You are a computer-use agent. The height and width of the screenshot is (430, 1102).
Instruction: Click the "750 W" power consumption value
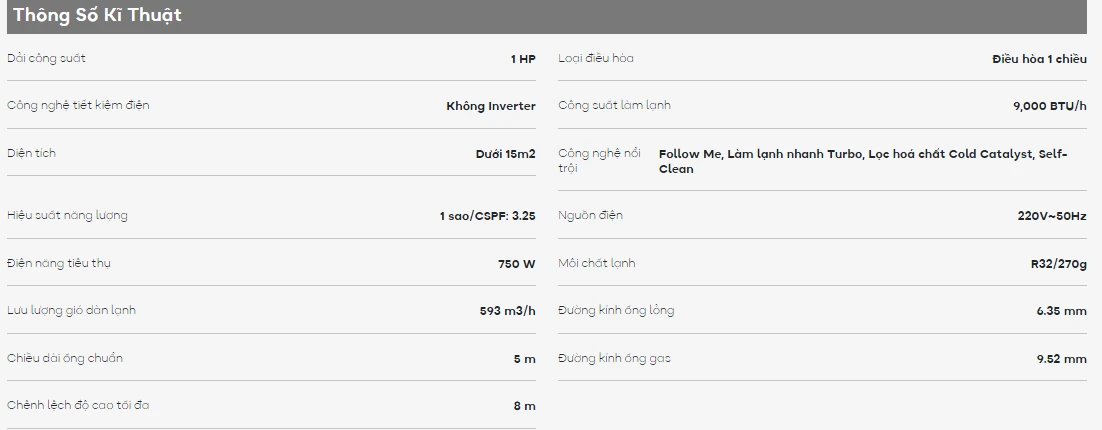516,264
